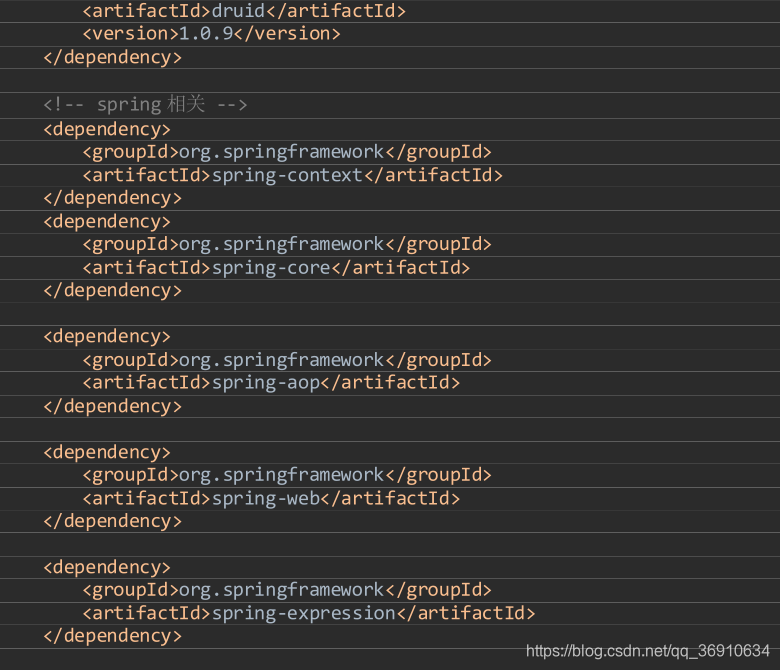780x670 pixels.
Task: Click the groupId line directly above spring-aop
Action: [287, 360]
